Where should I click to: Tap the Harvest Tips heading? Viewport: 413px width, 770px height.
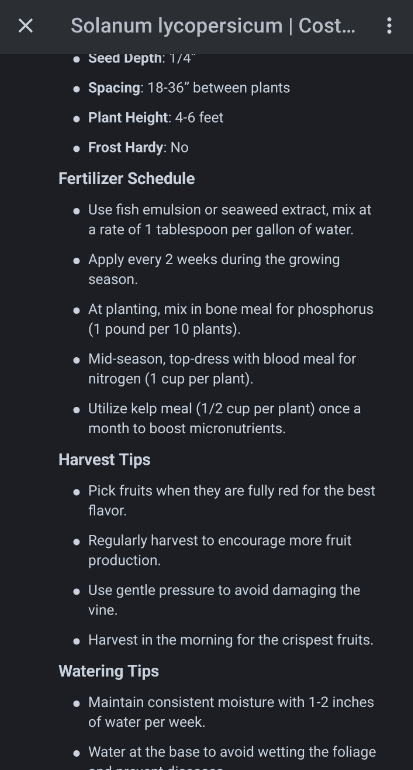[x=104, y=460]
